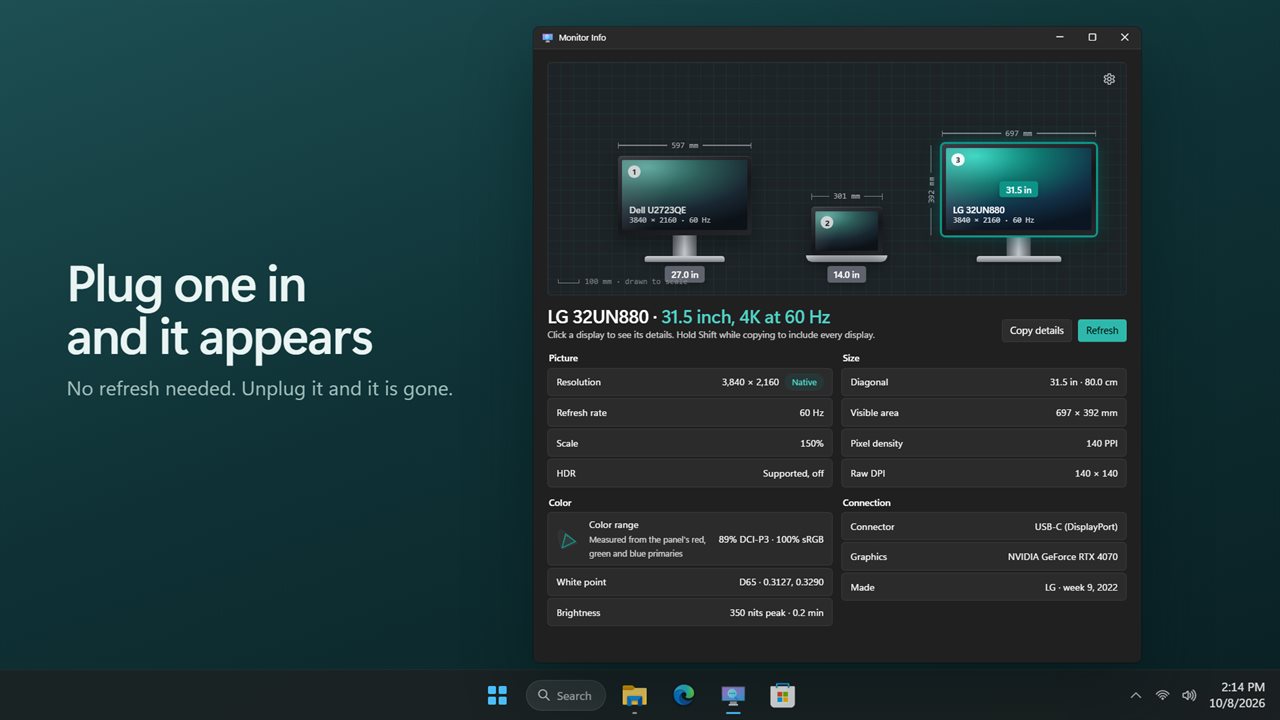This screenshot has height=720, width=1280.
Task: Click the "Refresh rate" row
Action: tap(690, 413)
